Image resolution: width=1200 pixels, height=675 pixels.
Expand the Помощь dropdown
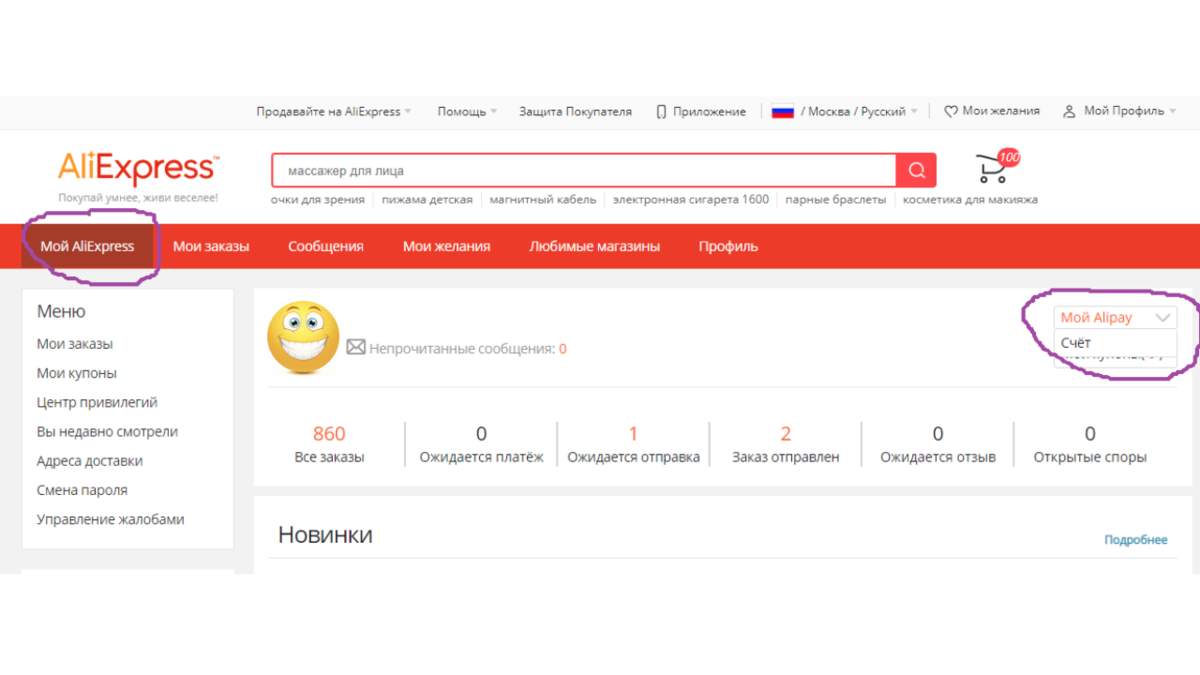[467, 112]
